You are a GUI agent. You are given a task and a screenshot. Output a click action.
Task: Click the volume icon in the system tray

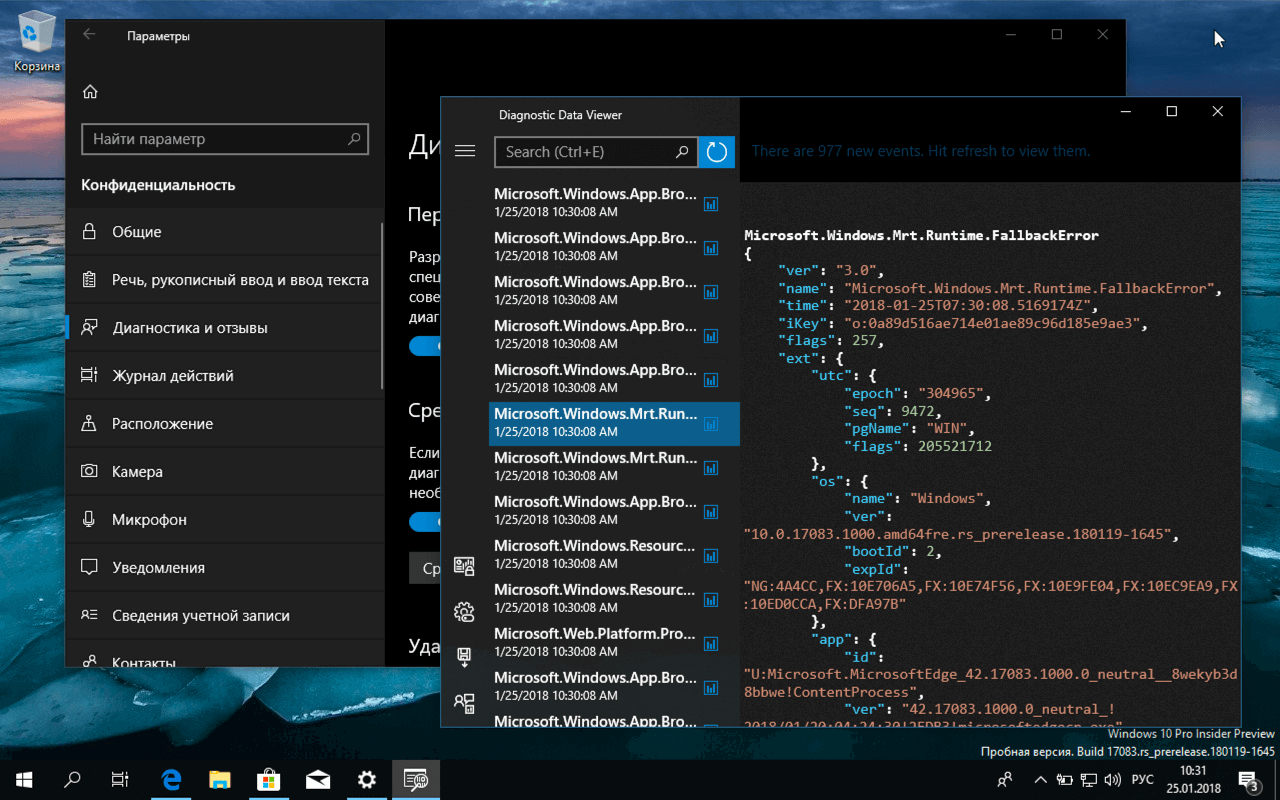[1113, 779]
